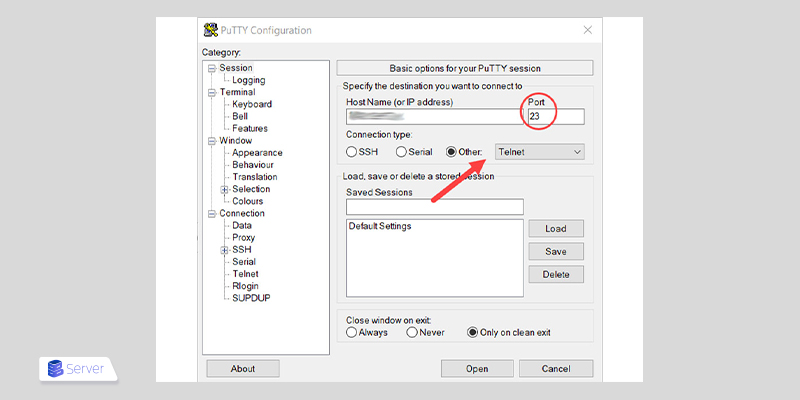This screenshot has width=800, height=400.
Task: Expand the SSH tree node
Action: 224,250
